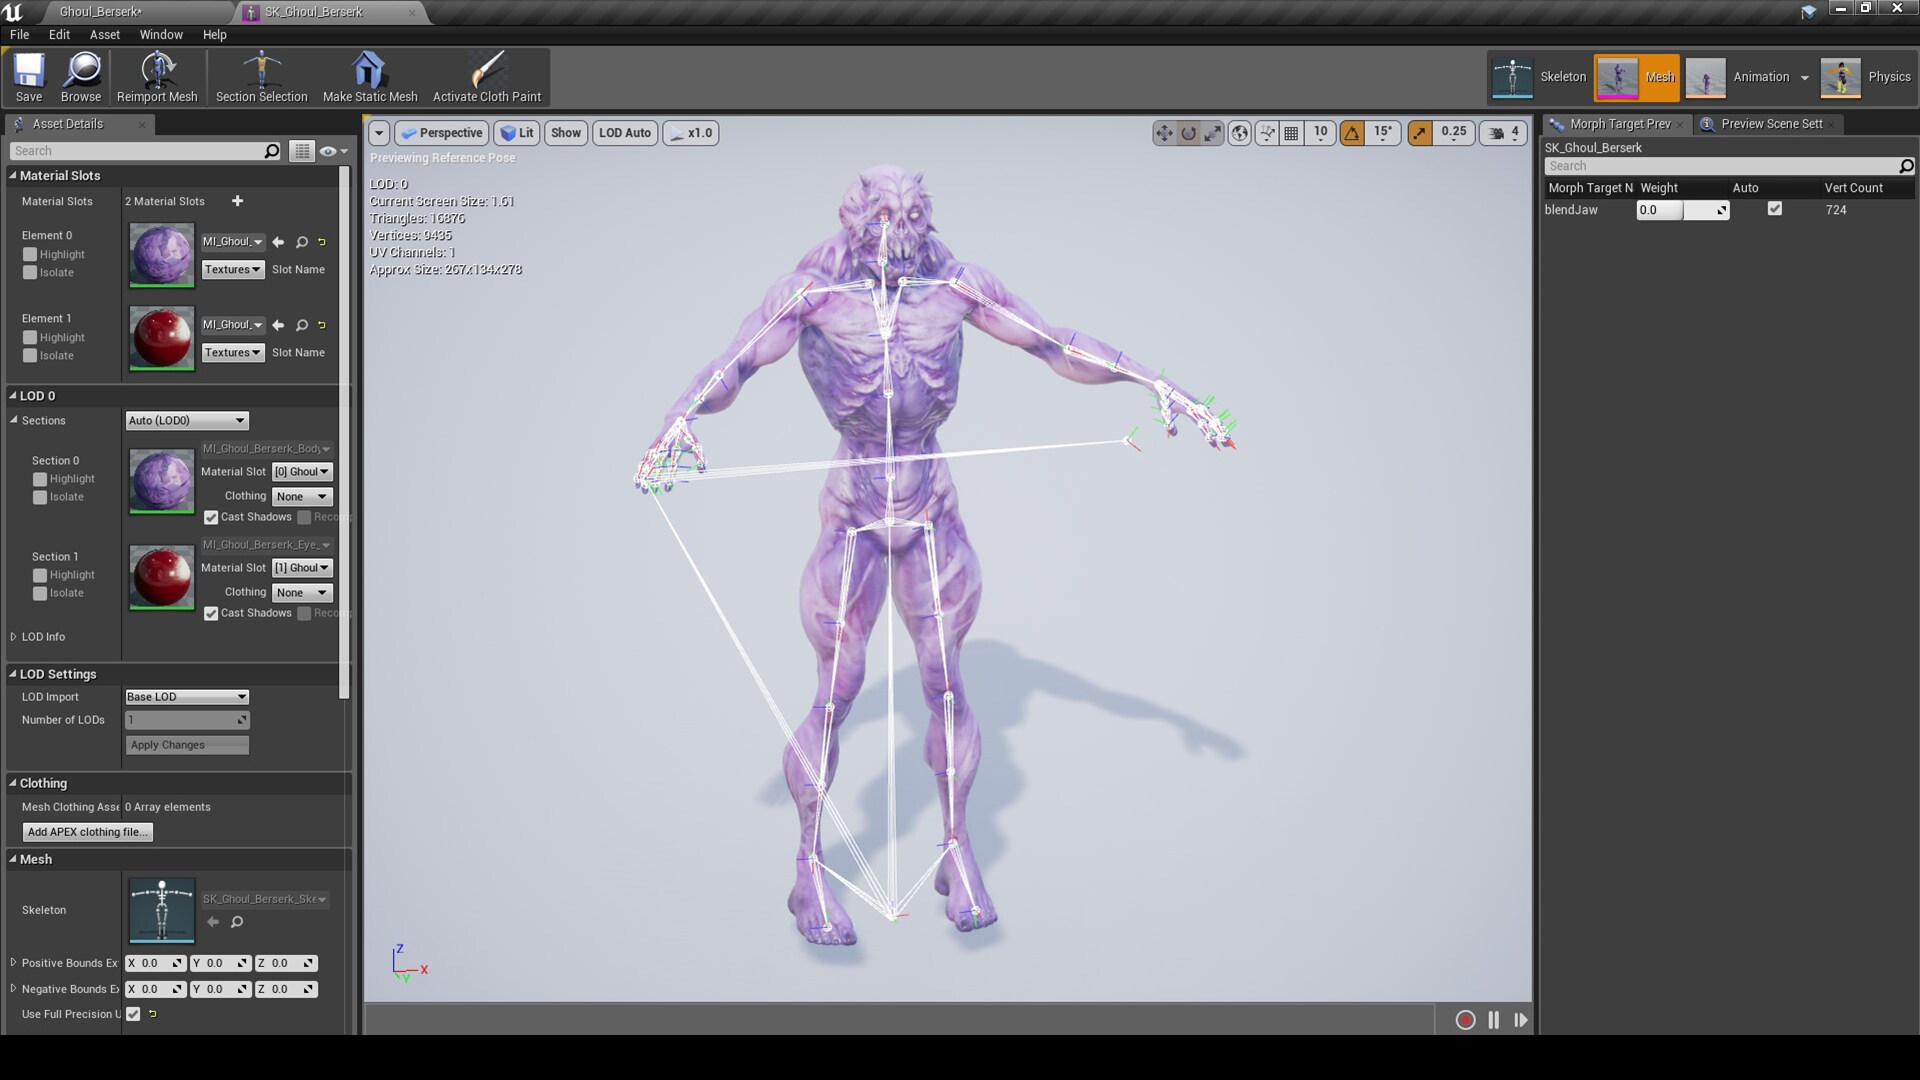Click the Apply Changes button
The image size is (1920, 1080).
pos(186,744)
